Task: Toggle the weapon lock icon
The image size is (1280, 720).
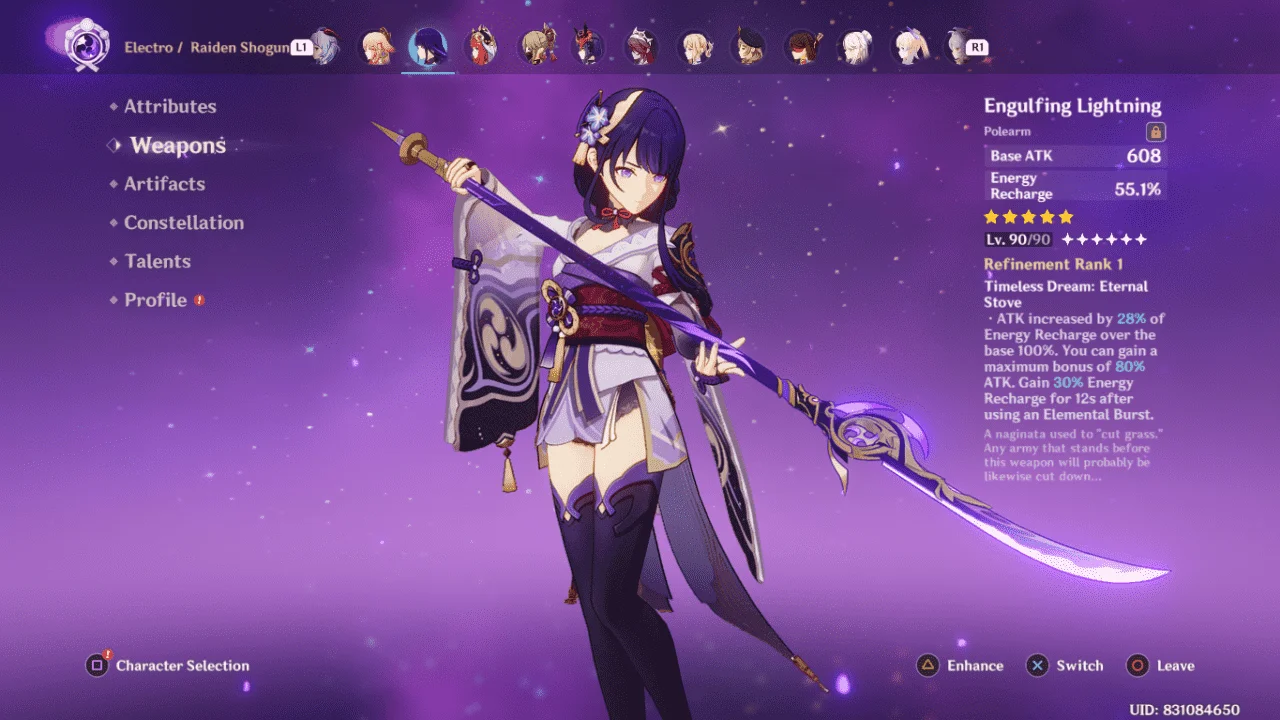Action: click(x=1156, y=131)
